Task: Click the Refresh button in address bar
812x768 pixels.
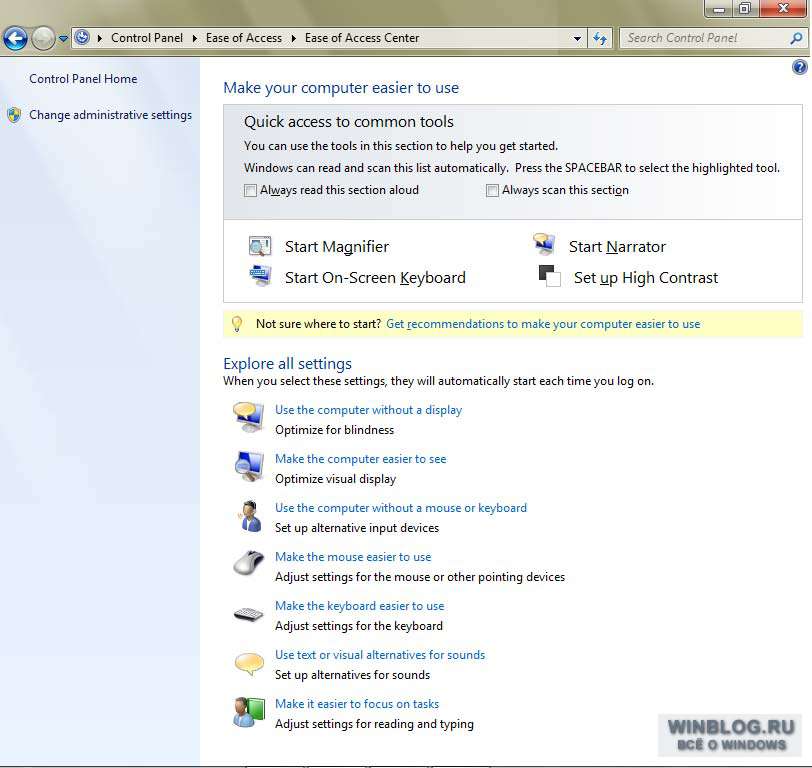Action: [600, 38]
